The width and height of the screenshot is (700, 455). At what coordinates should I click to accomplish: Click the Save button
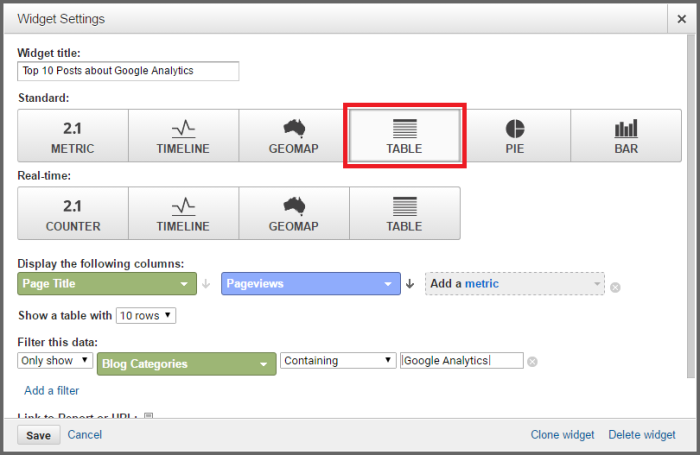coord(38,435)
